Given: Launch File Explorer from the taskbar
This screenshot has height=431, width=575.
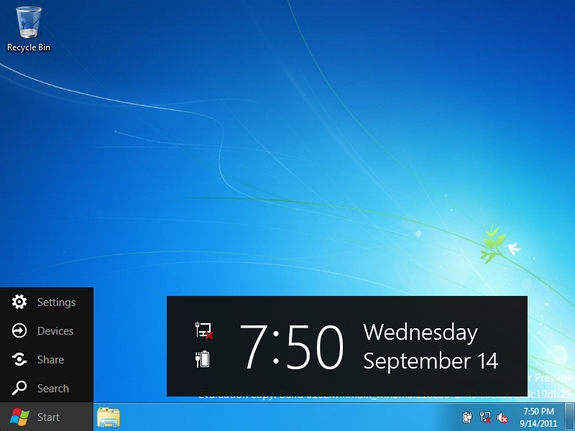Looking at the screenshot, I should (x=109, y=417).
